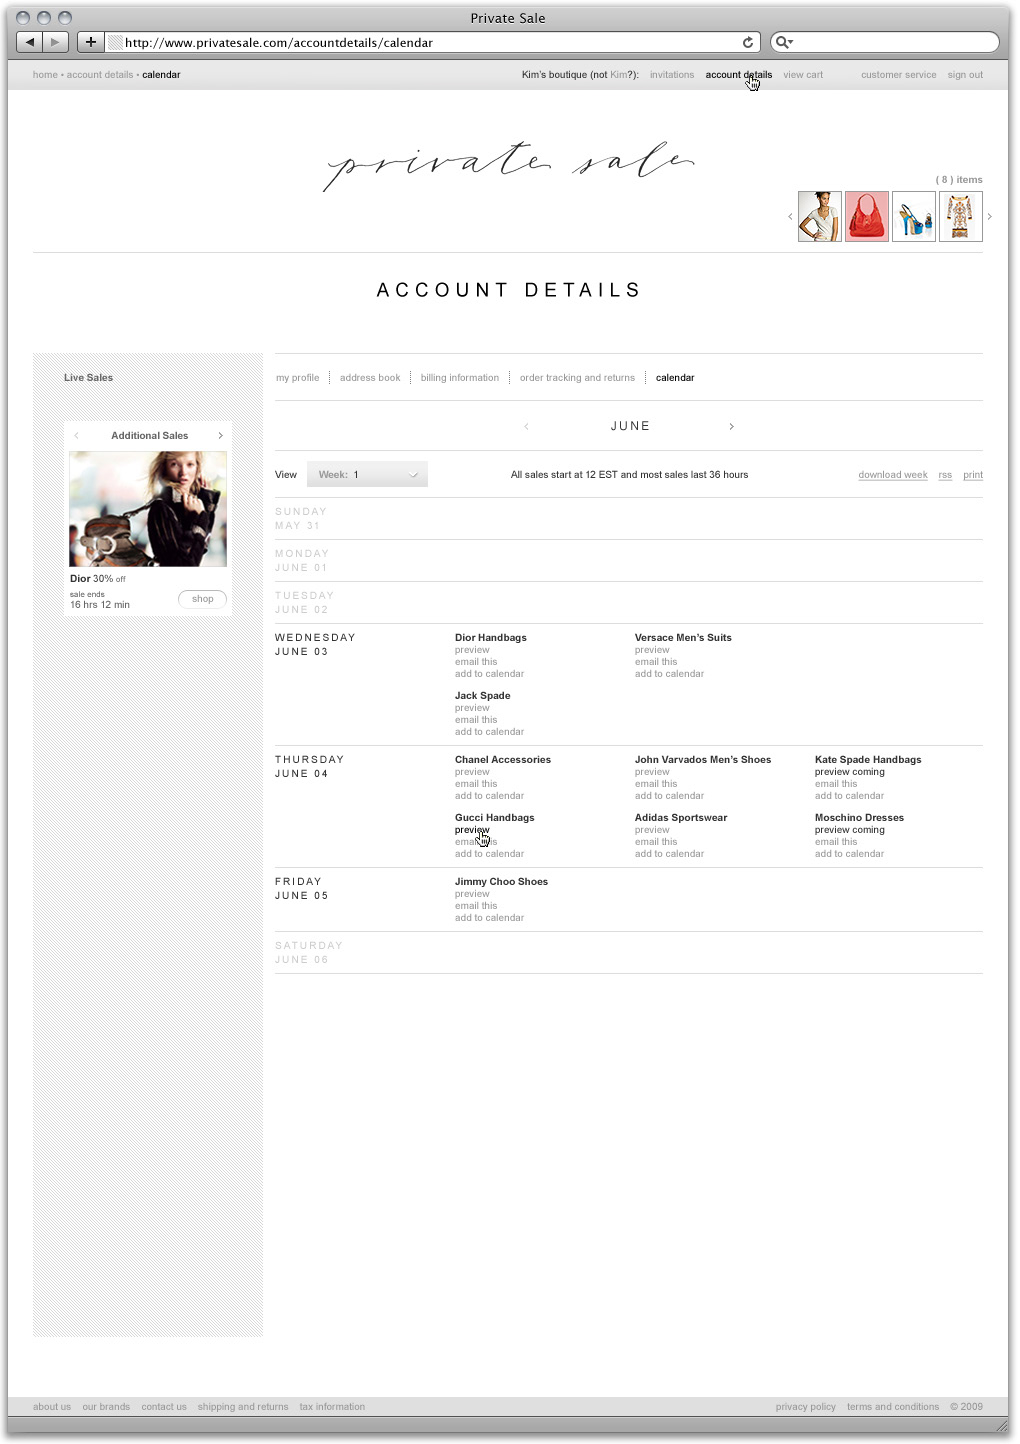This screenshot has width=1020, height=1444.
Task: Add John Varvados Men's Shoes to calendar
Action: [669, 796]
